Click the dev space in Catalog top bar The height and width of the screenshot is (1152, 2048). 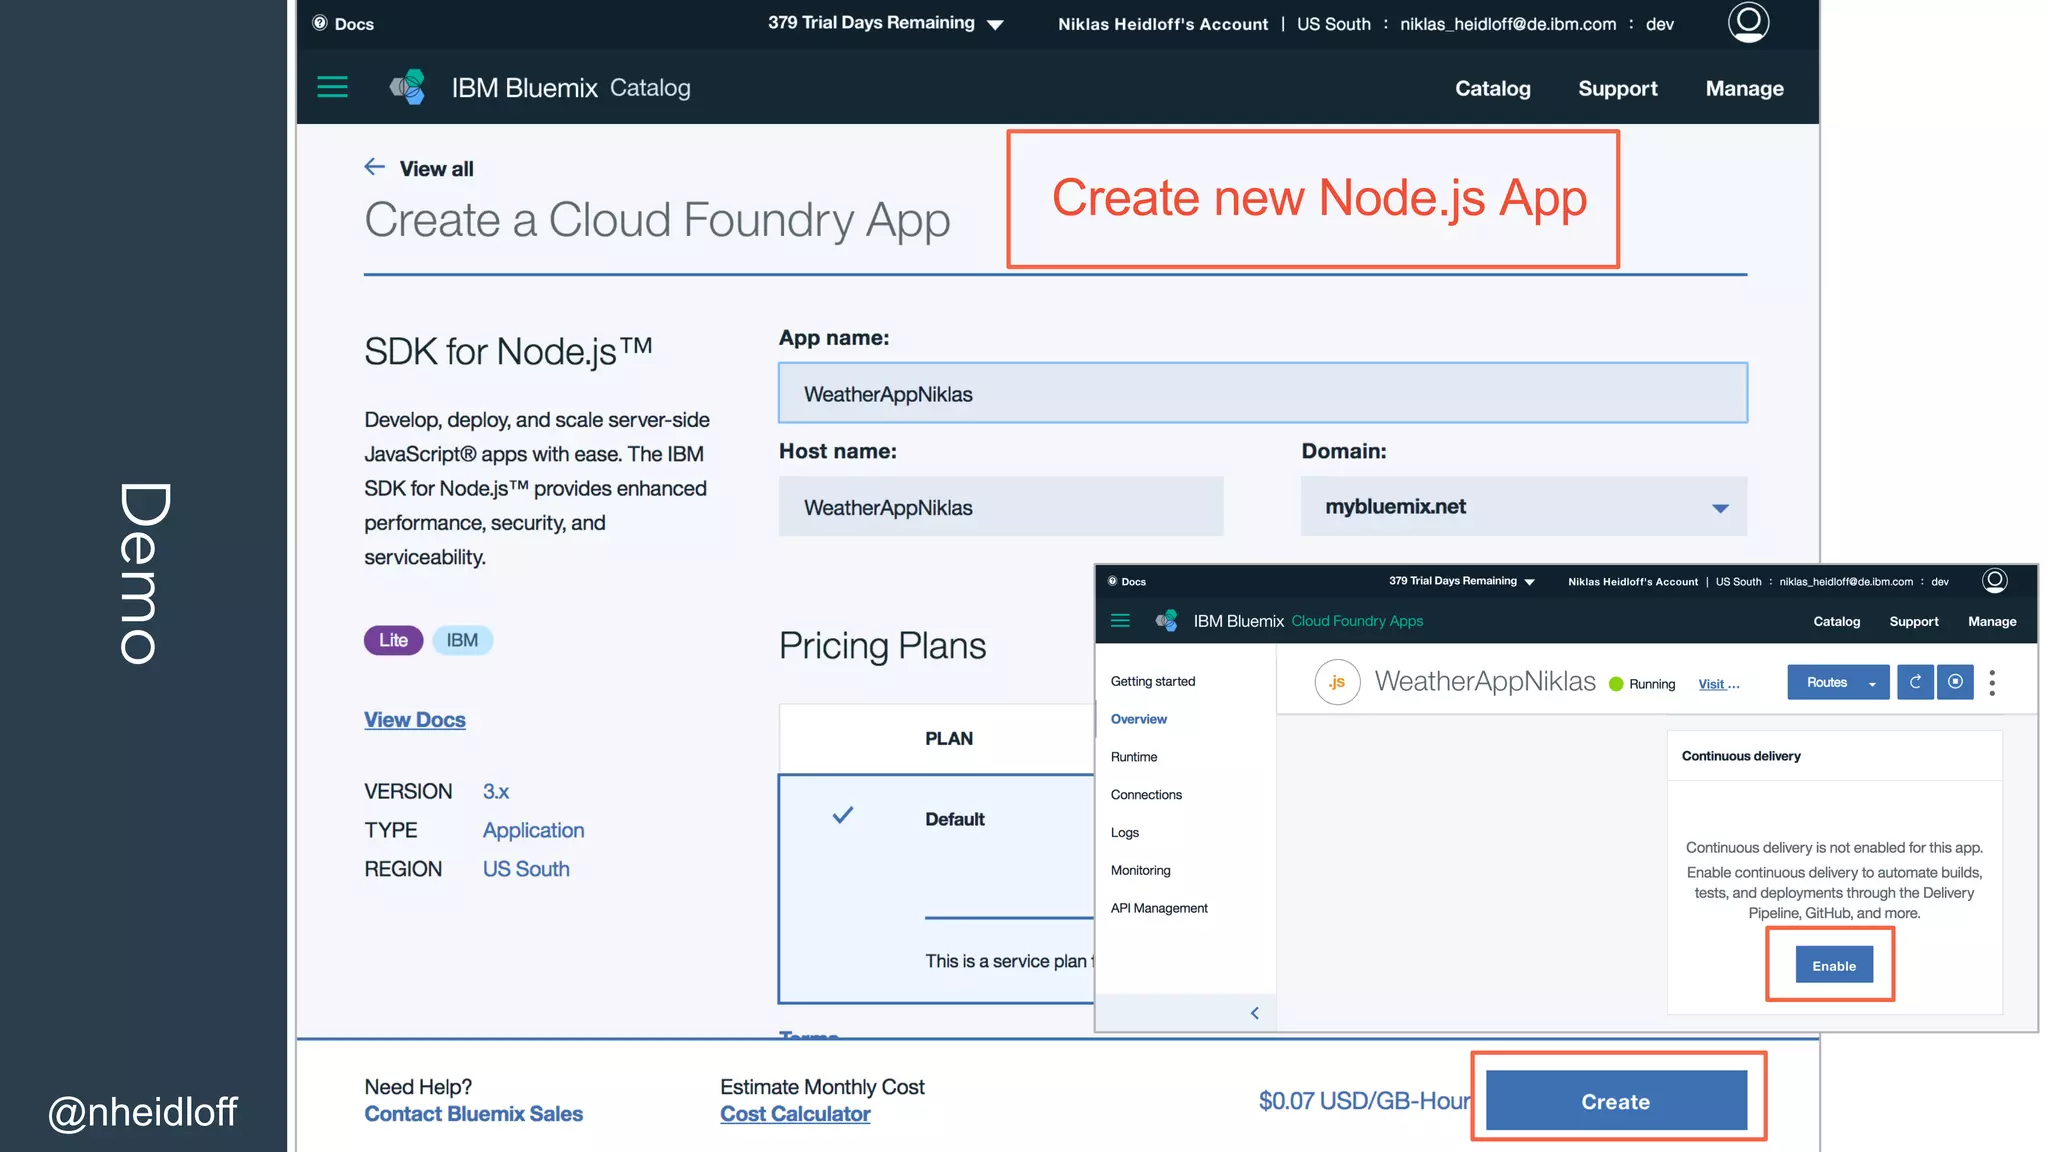click(x=1659, y=24)
